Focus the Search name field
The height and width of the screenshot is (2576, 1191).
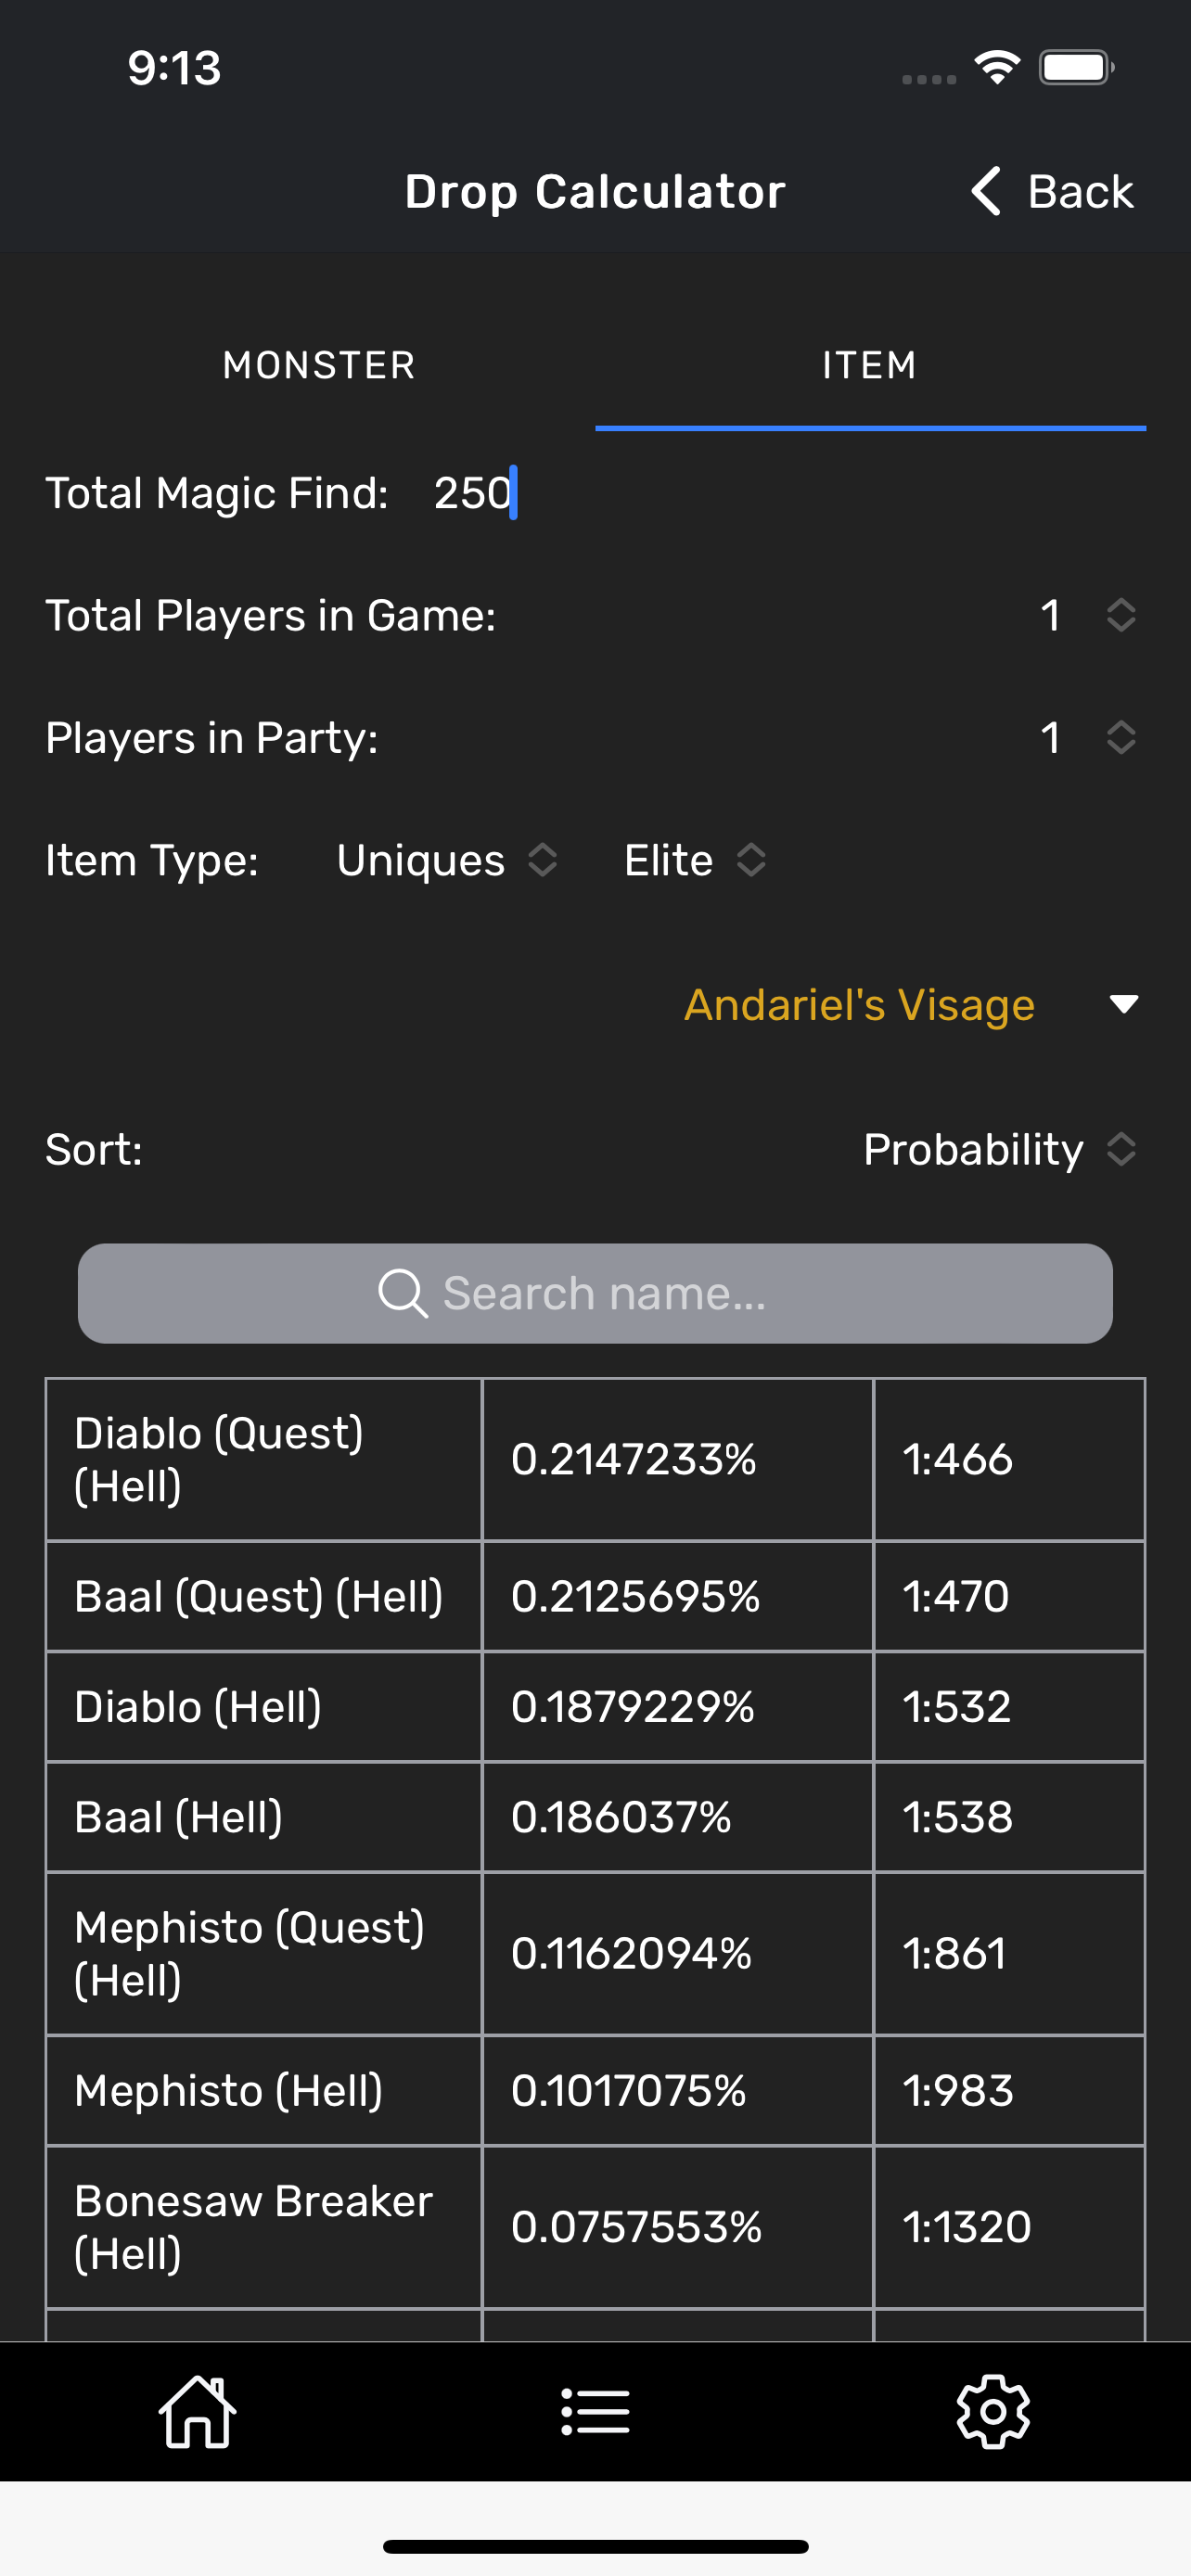(x=595, y=1293)
